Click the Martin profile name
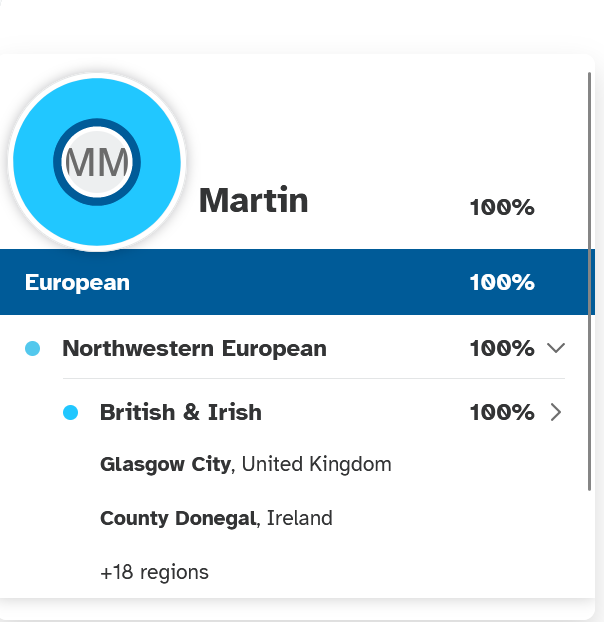The width and height of the screenshot is (604, 622). pyautogui.click(x=253, y=200)
